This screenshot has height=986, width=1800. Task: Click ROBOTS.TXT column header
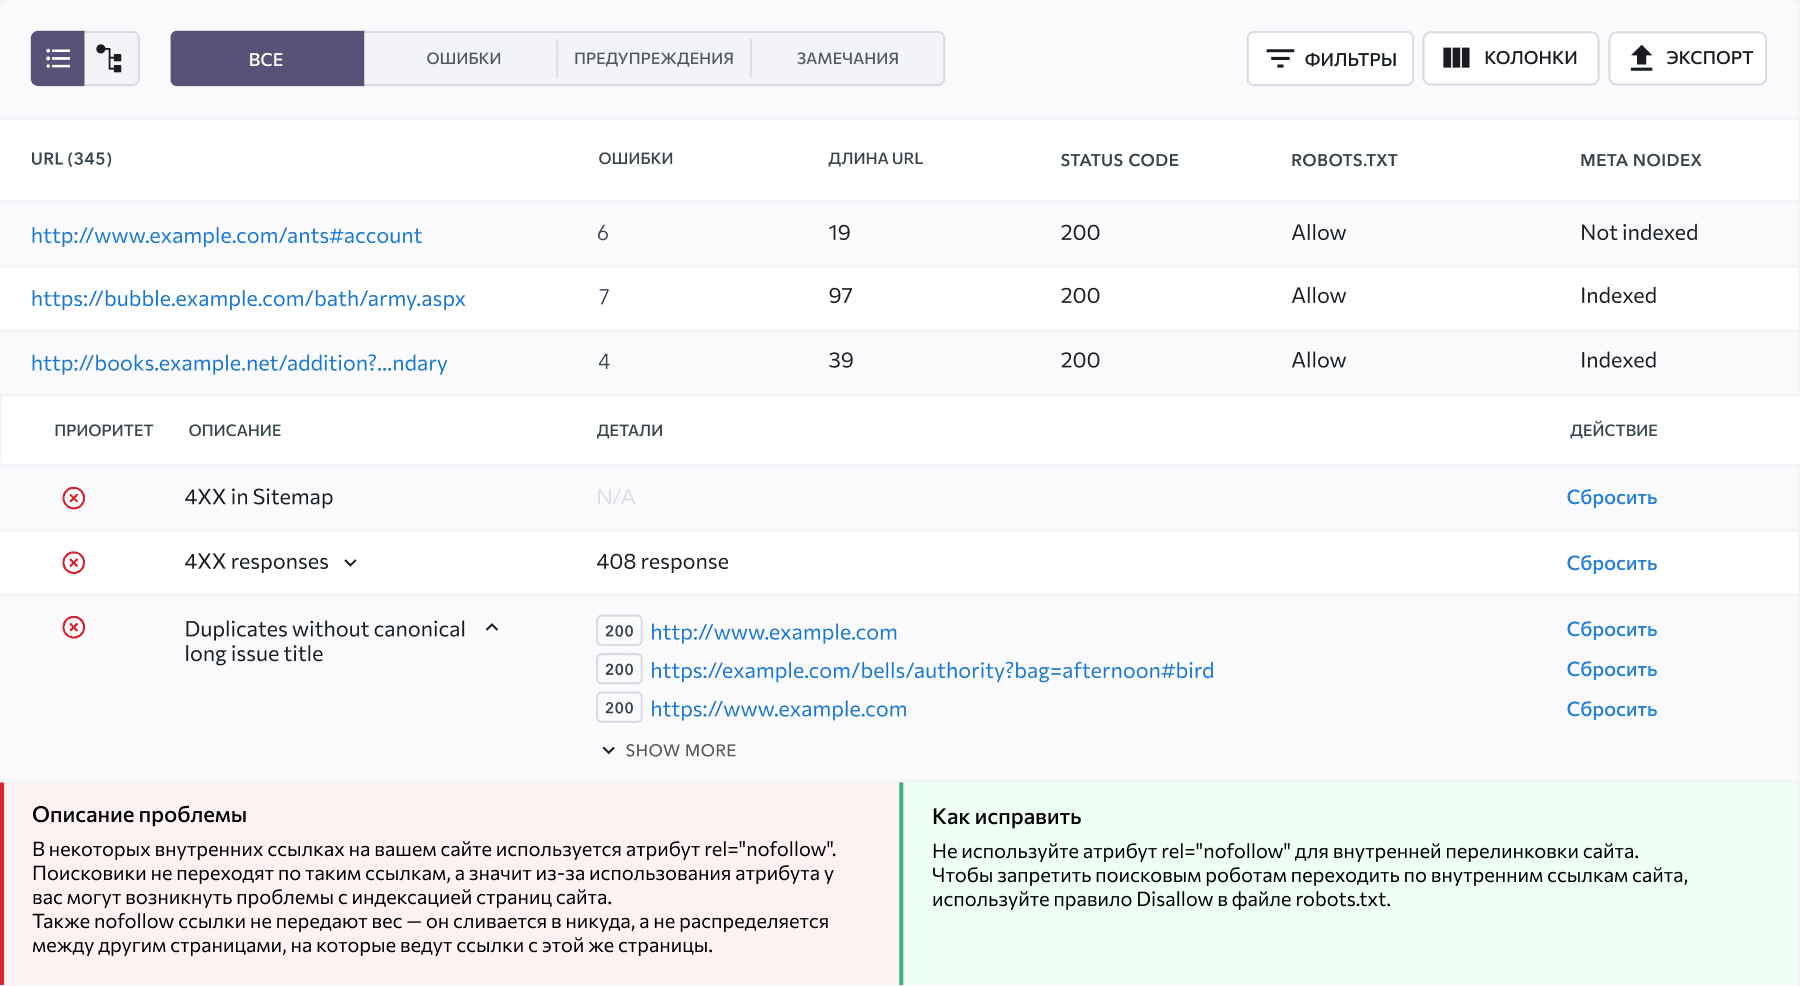point(1344,160)
